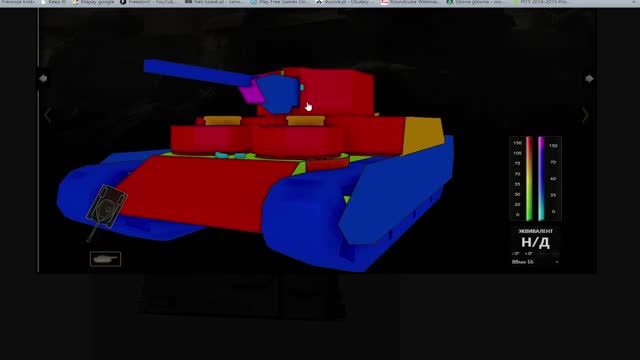
Task: Click the purple-to-cyan spaced armor scale
Action: (541, 178)
